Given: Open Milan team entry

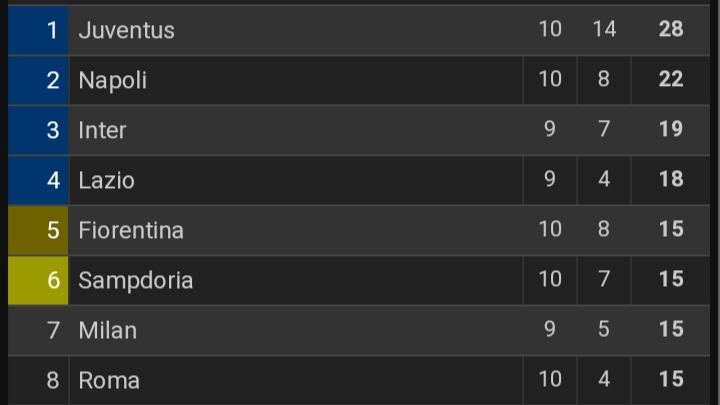Looking at the screenshot, I should (x=107, y=330).
